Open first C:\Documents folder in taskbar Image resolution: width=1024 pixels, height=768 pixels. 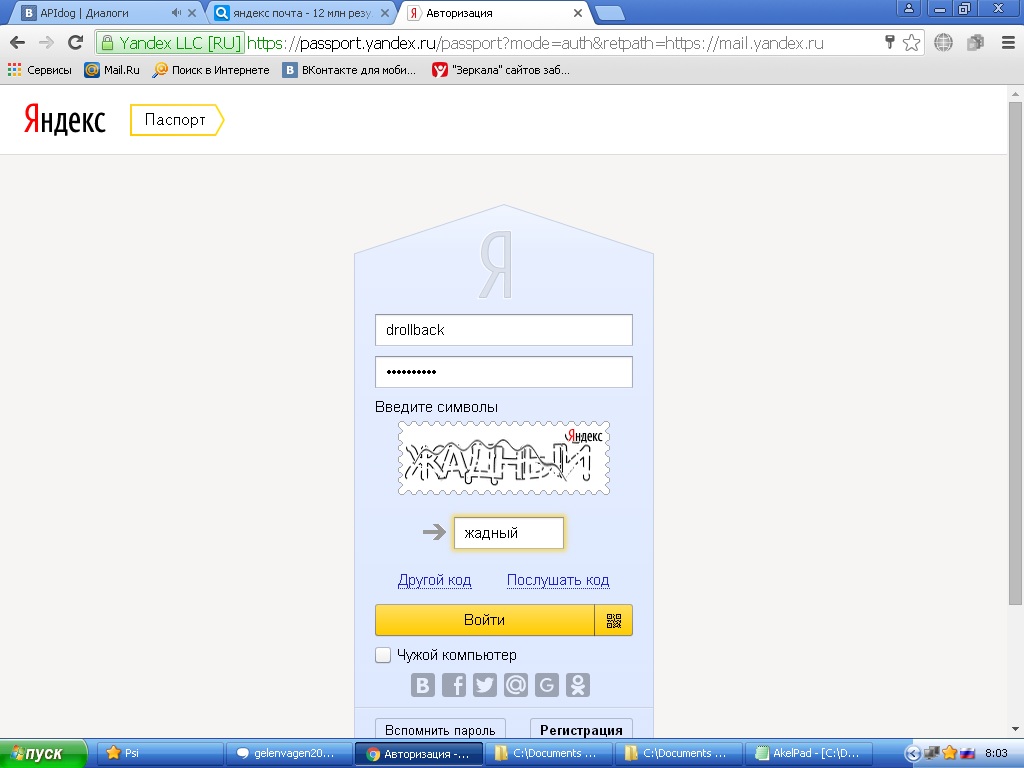pyautogui.click(x=549, y=754)
